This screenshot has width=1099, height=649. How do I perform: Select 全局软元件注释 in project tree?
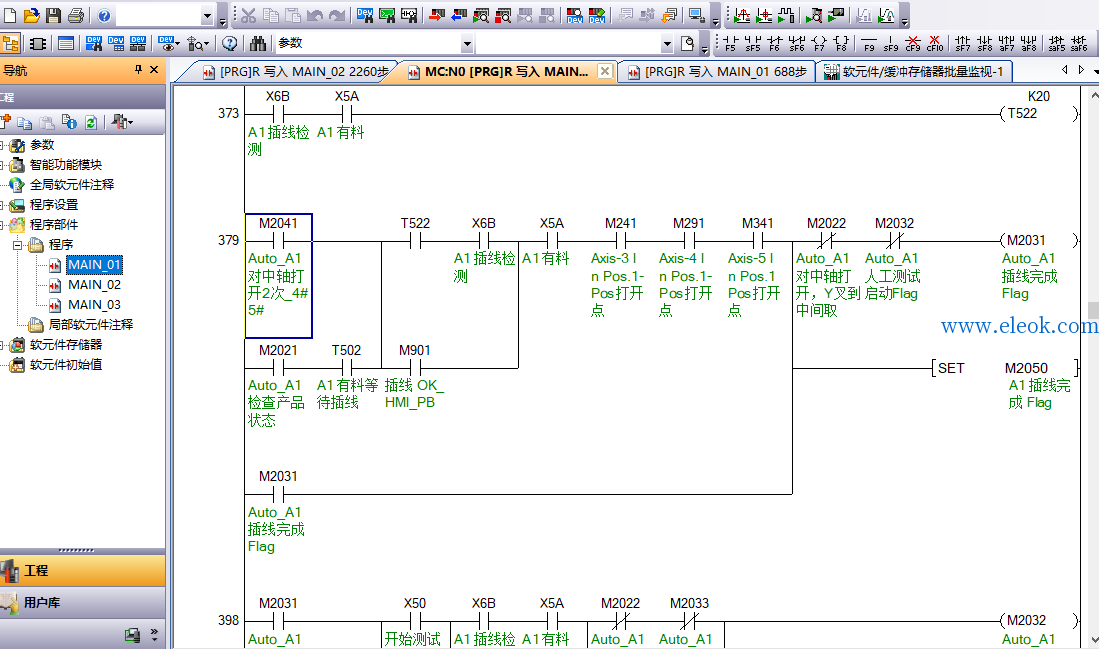tap(71, 184)
